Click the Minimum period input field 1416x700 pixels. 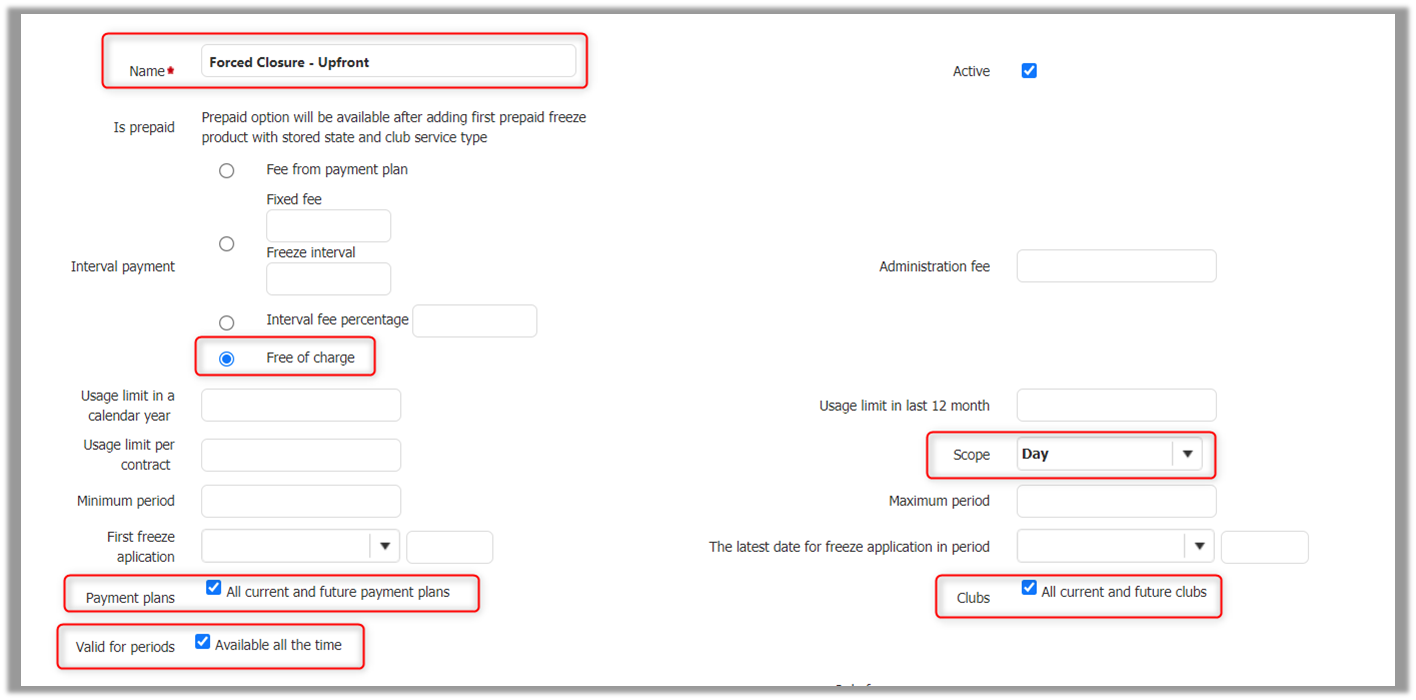coord(301,501)
